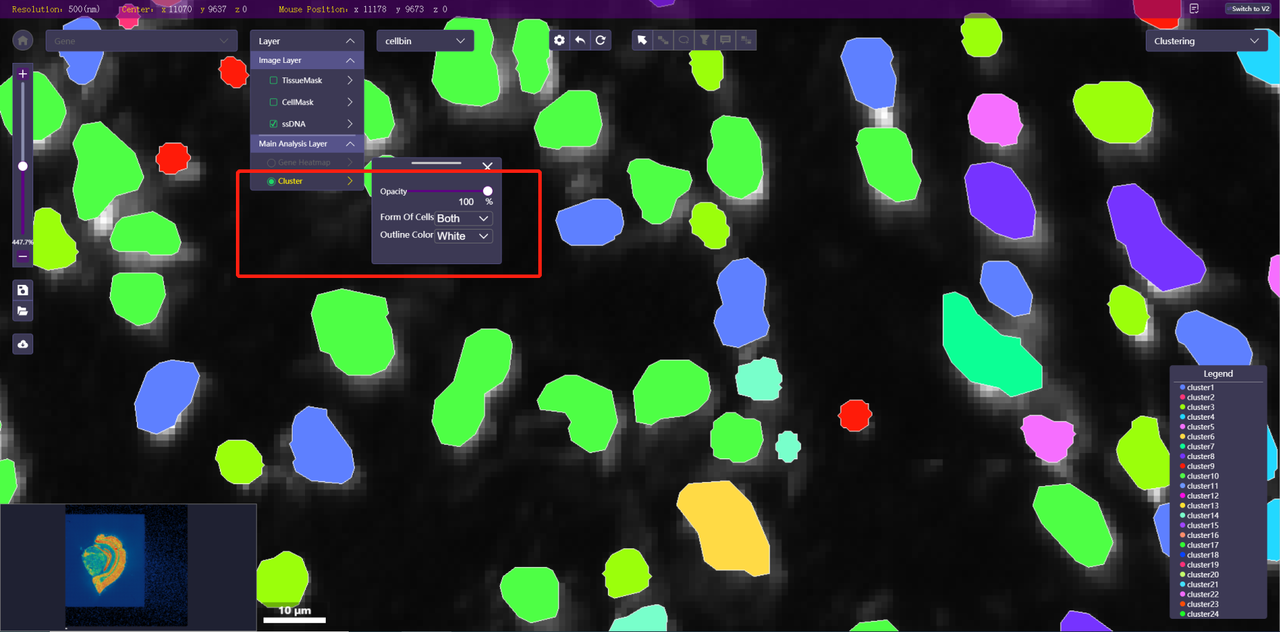The image size is (1280, 632).
Task: Collapse the Main Analysis Layer section
Action: [x=350, y=144]
